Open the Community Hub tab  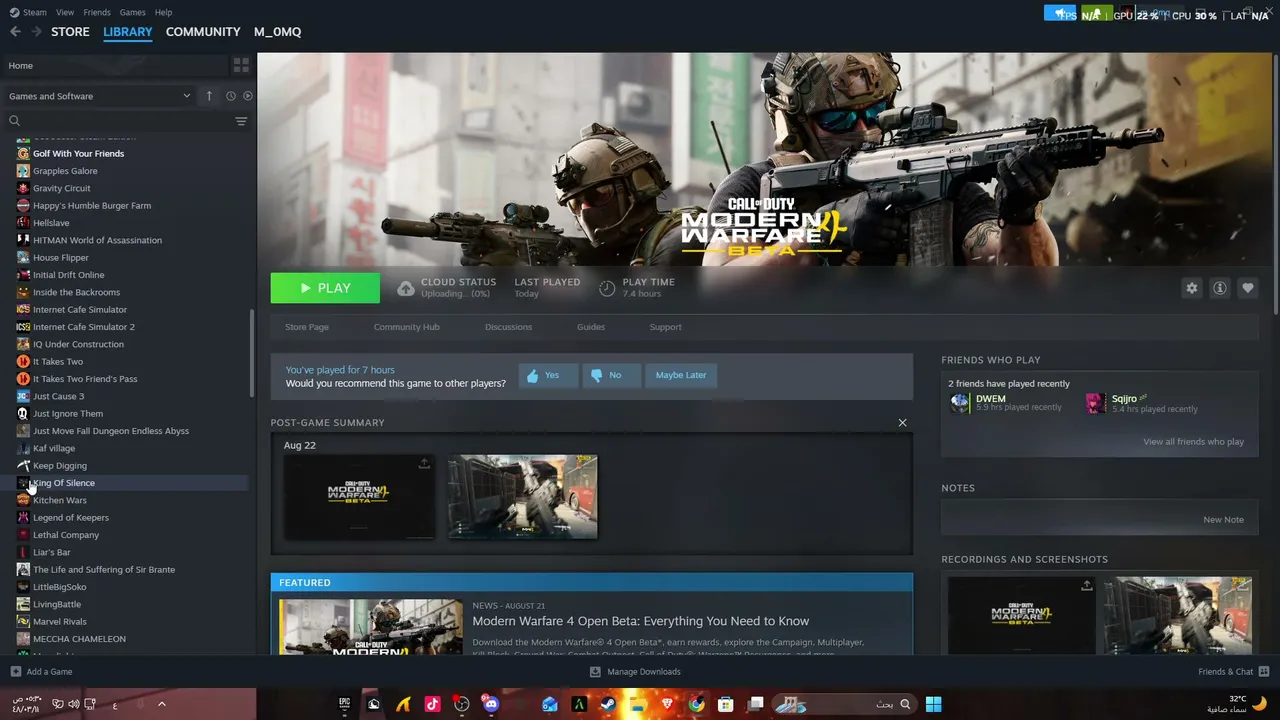click(x=406, y=327)
